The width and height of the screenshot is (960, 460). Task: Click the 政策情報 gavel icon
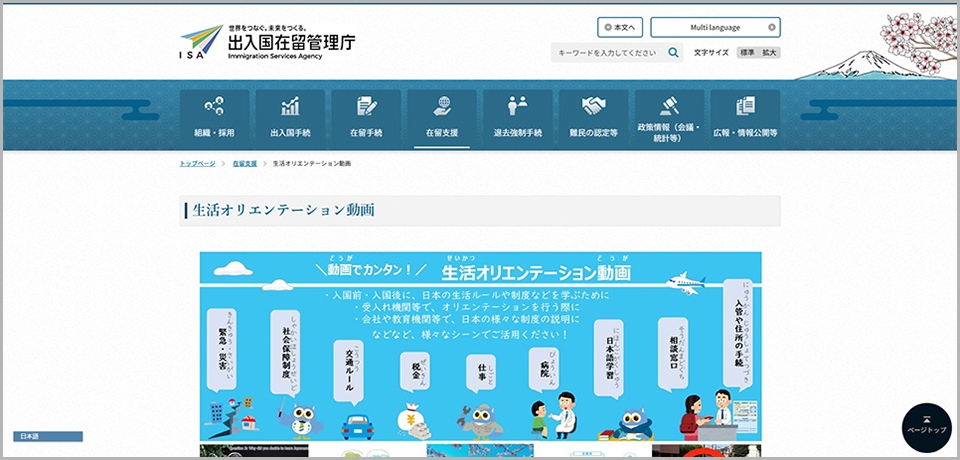point(669,107)
